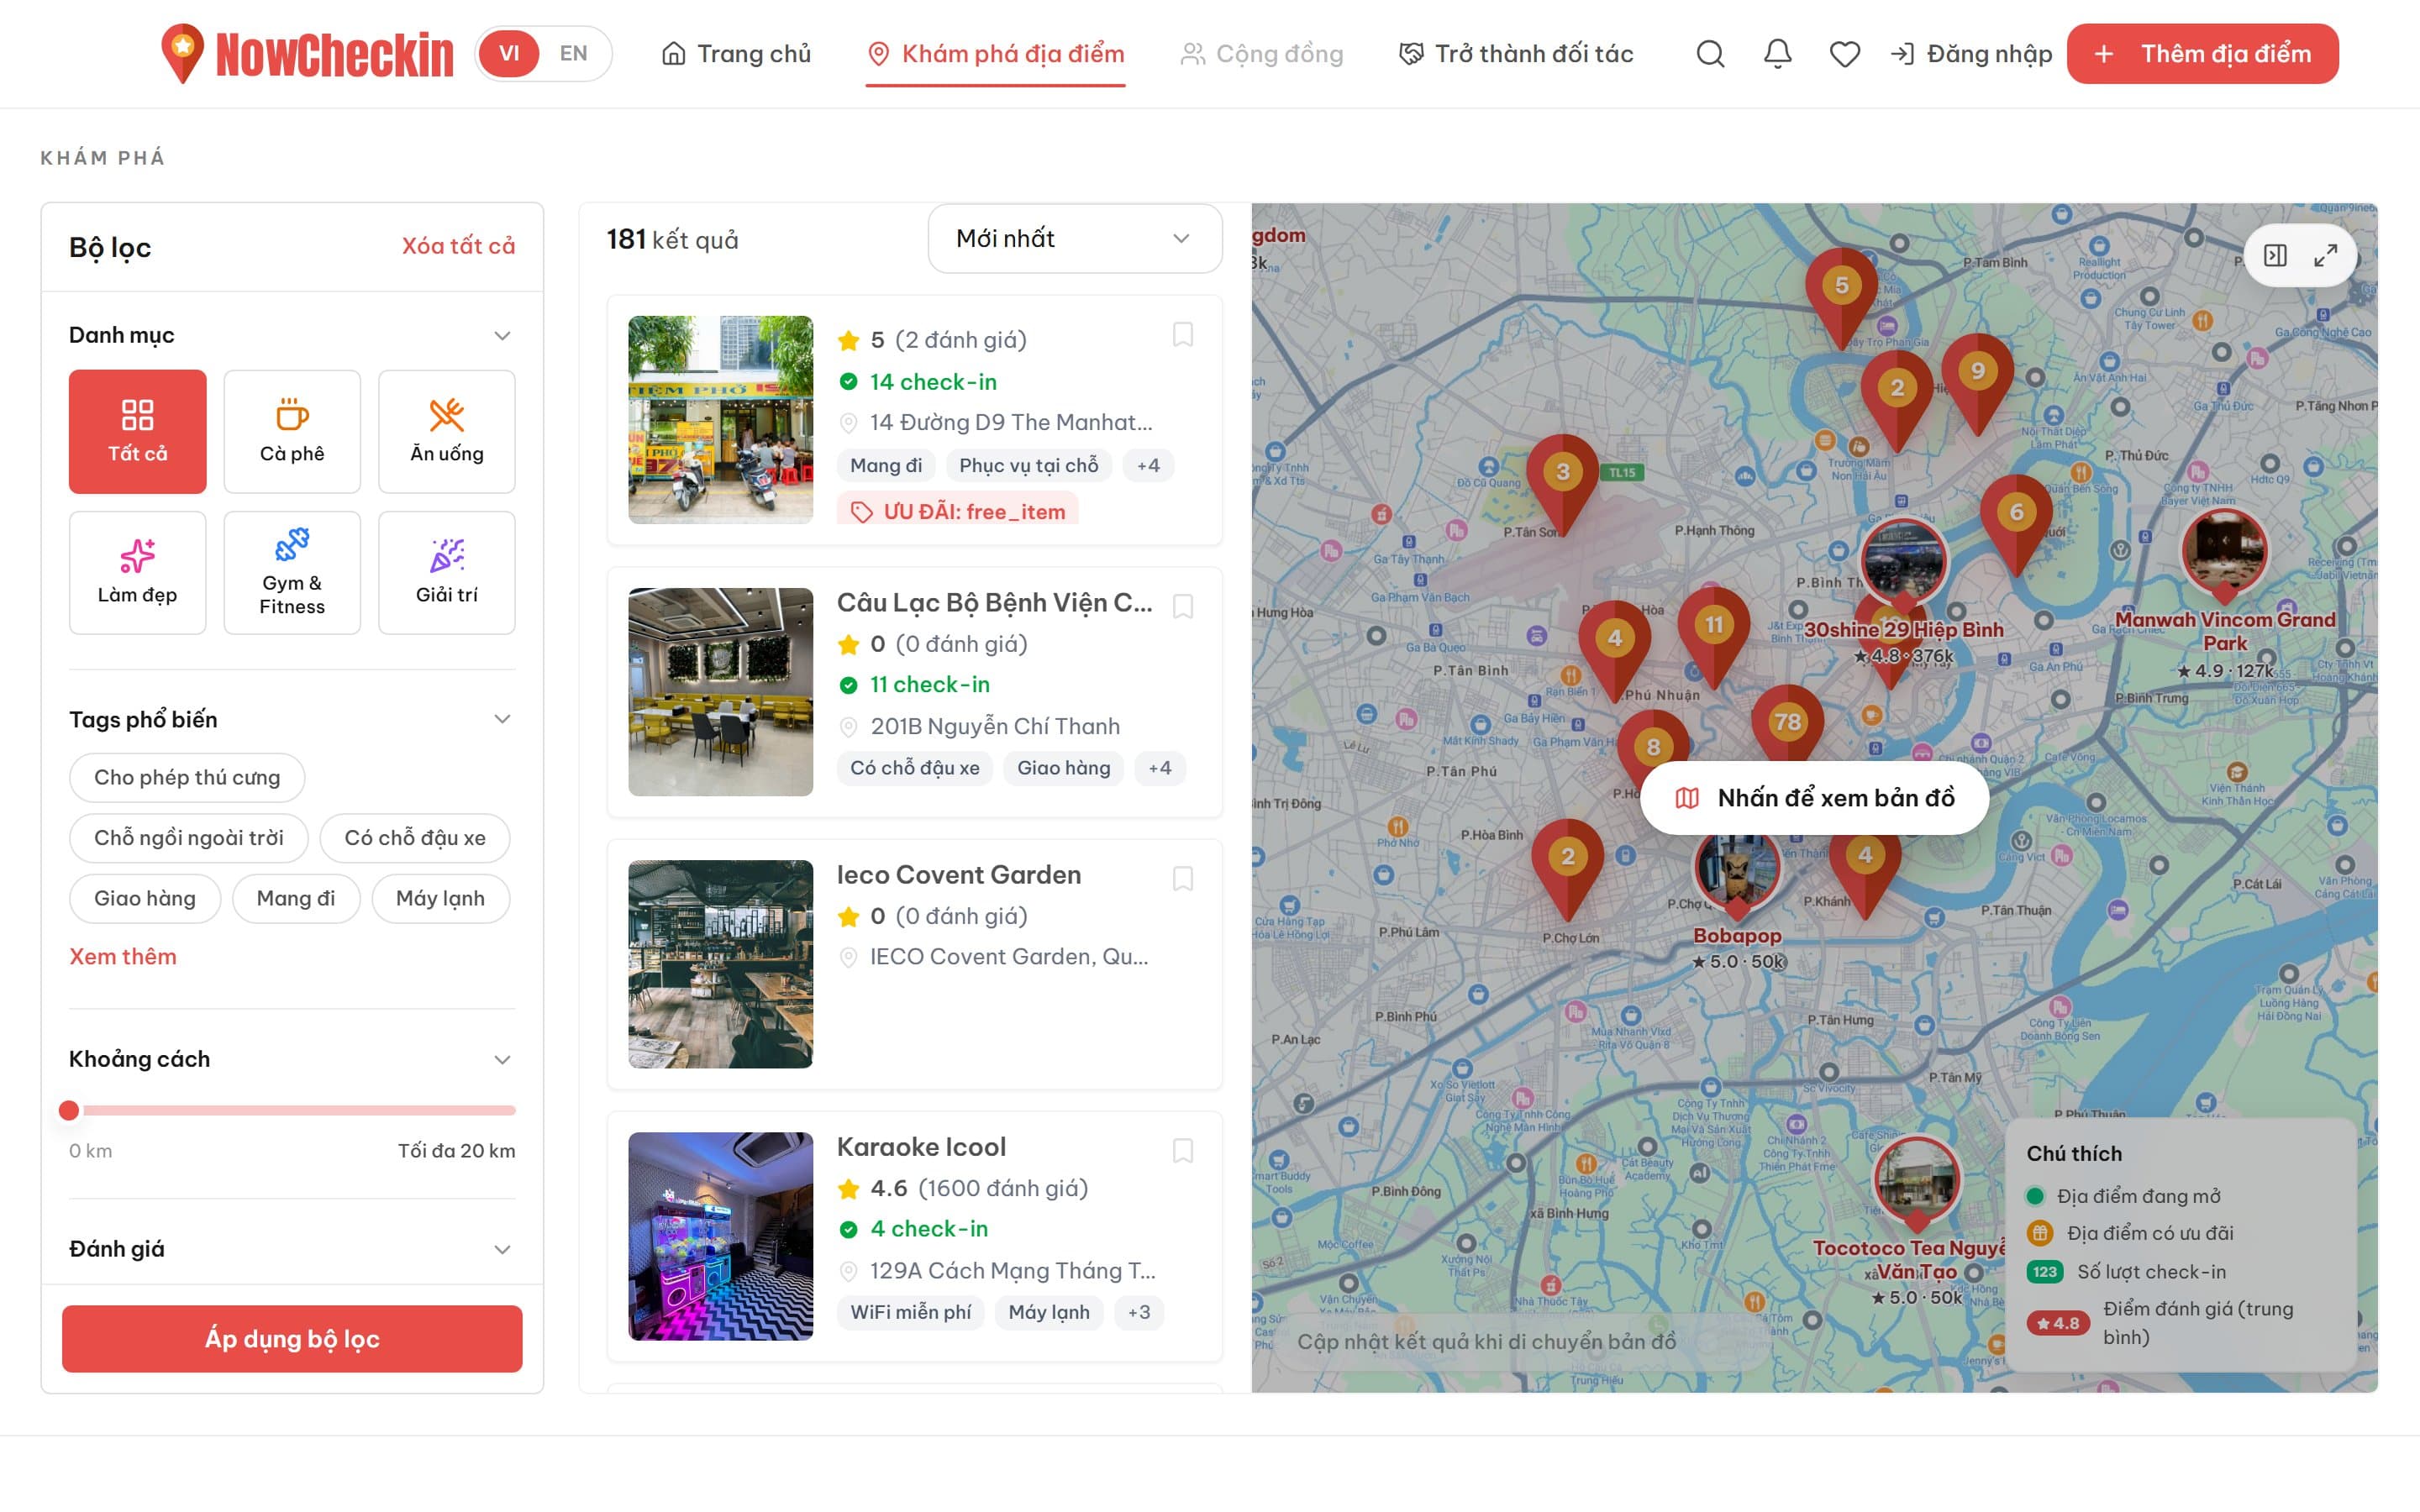The height and width of the screenshot is (1512, 2420).
Task: Expand Đánh giá section
Action: [x=502, y=1249]
